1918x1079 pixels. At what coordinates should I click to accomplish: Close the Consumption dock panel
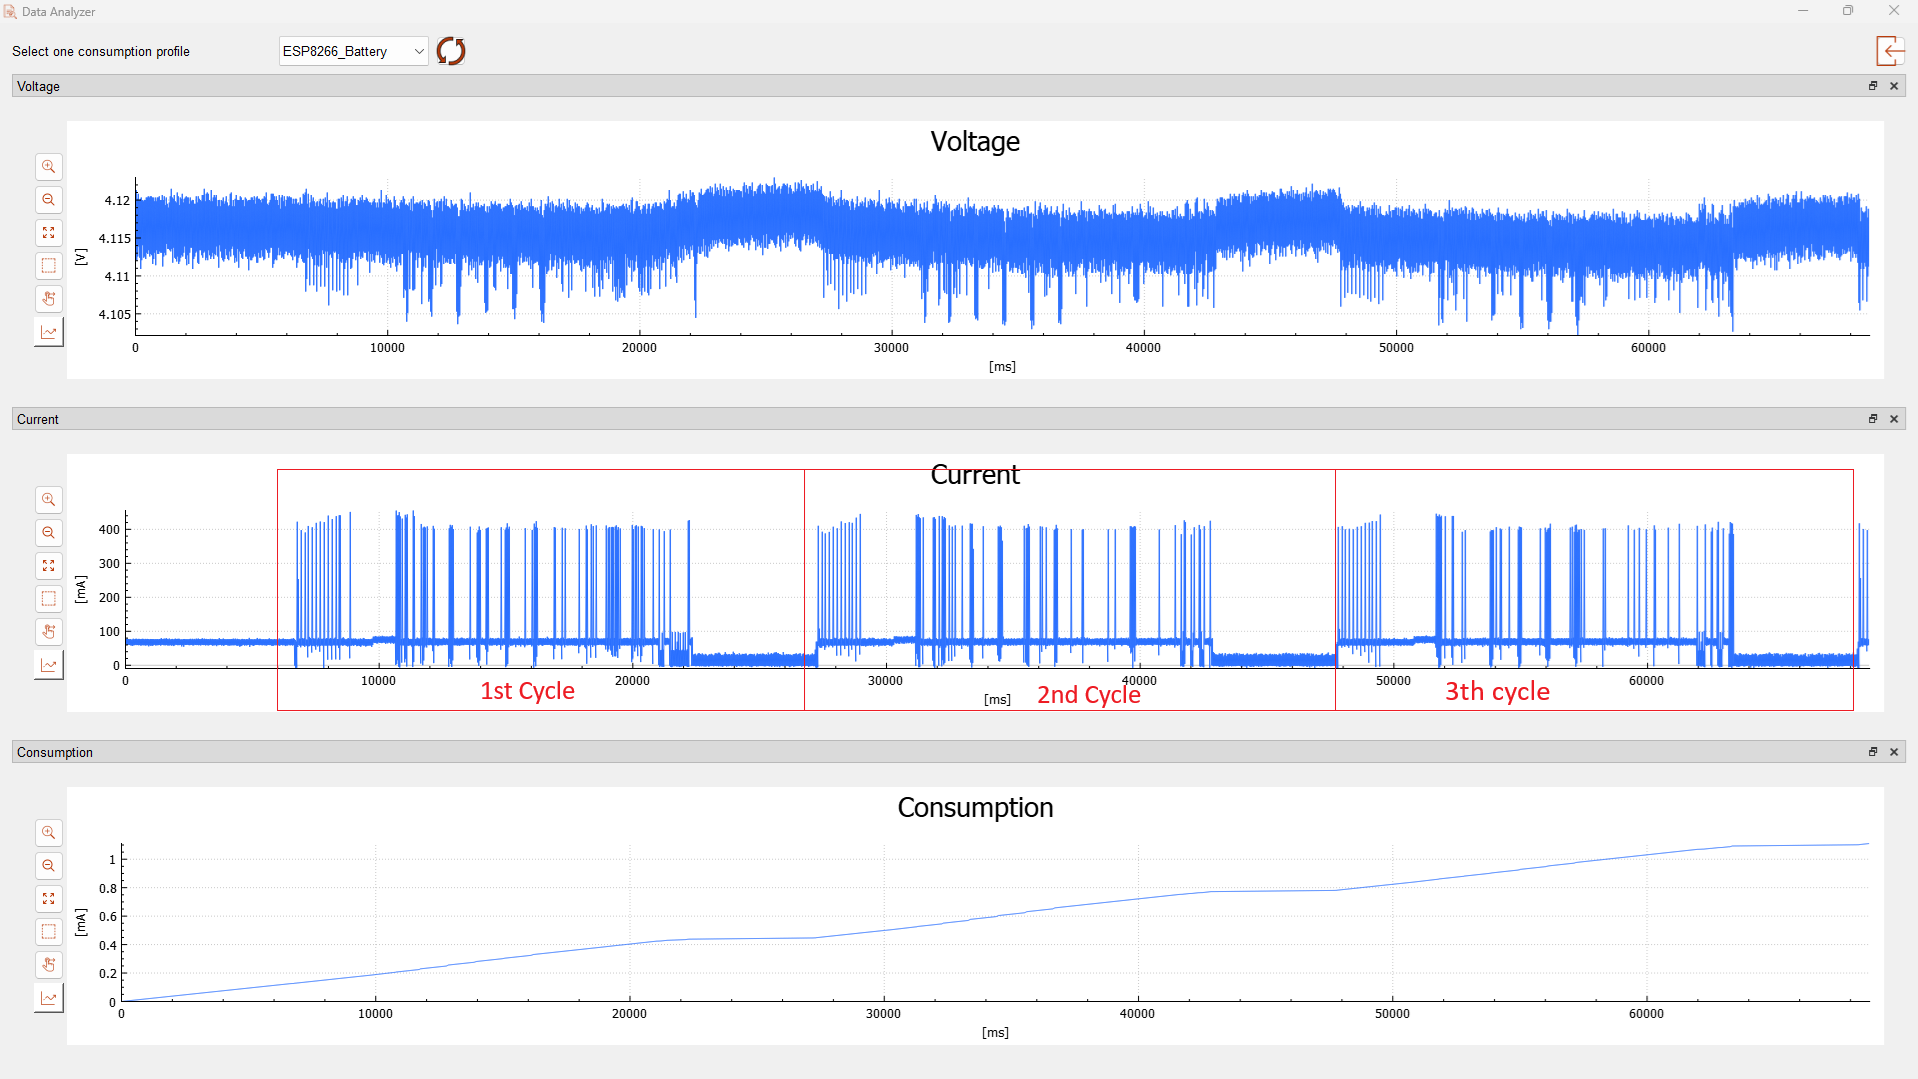pyautogui.click(x=1894, y=752)
